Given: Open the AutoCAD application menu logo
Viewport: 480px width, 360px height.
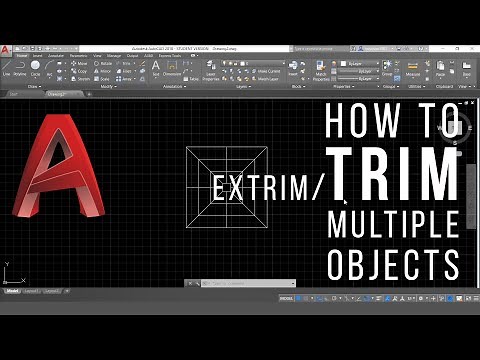Looking at the screenshot, I should (x=5, y=50).
